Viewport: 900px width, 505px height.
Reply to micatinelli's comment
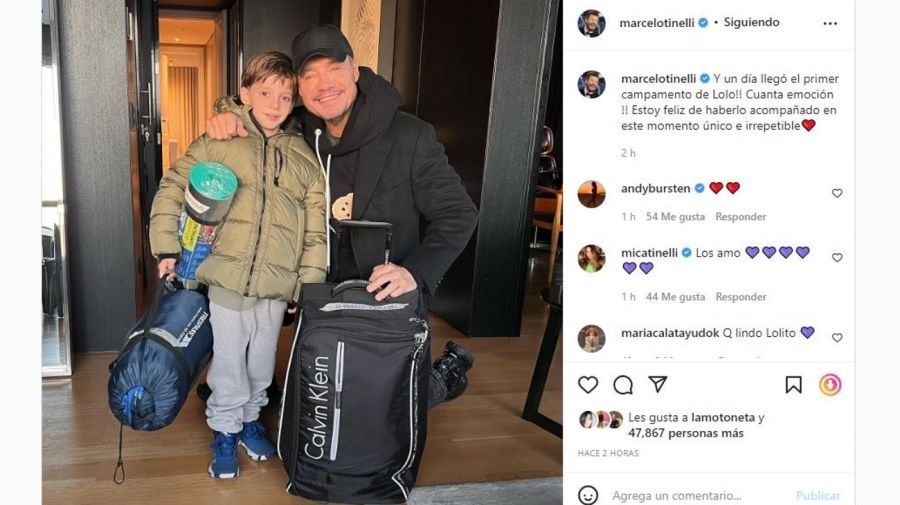[740, 297]
